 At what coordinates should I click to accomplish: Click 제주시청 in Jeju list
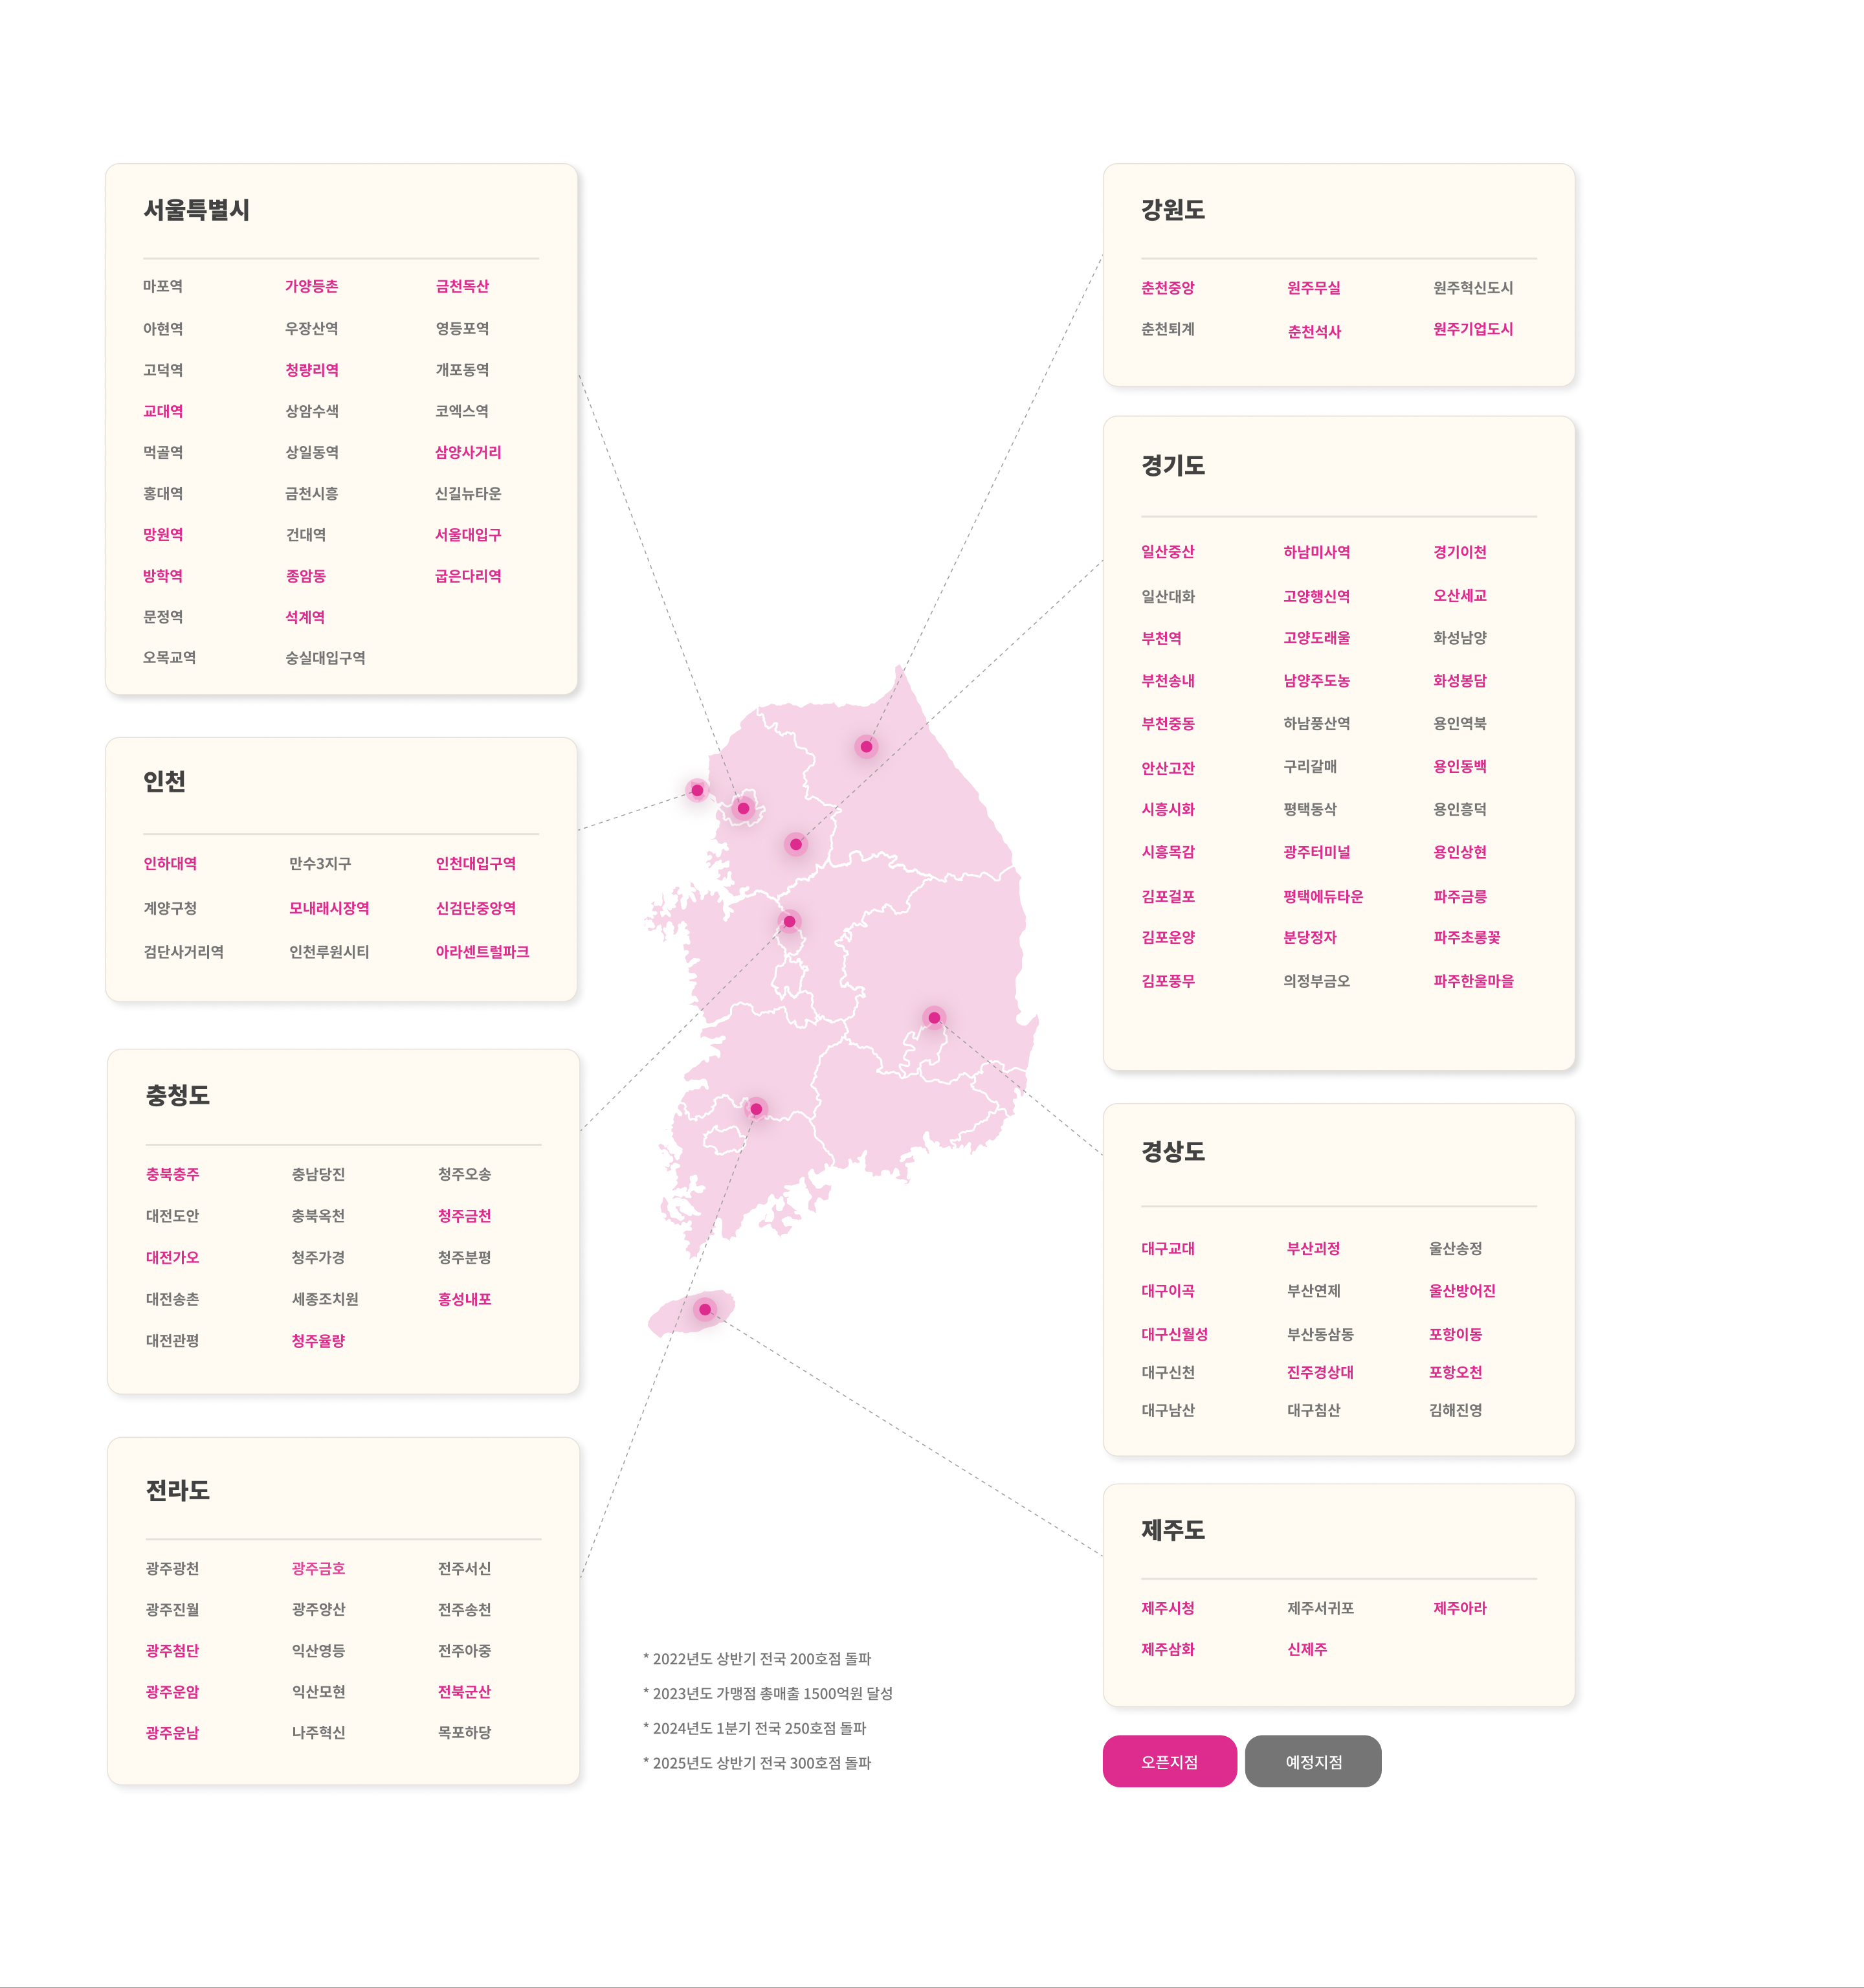click(x=1168, y=1608)
